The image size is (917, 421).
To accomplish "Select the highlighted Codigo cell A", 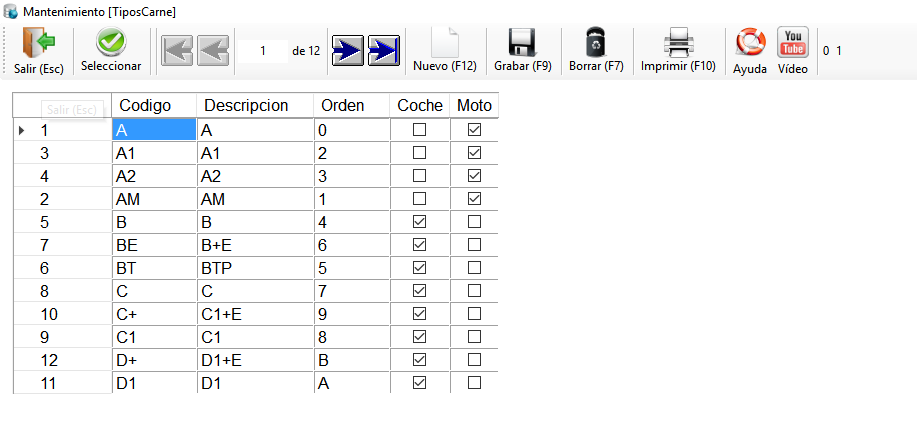I will coord(154,130).
